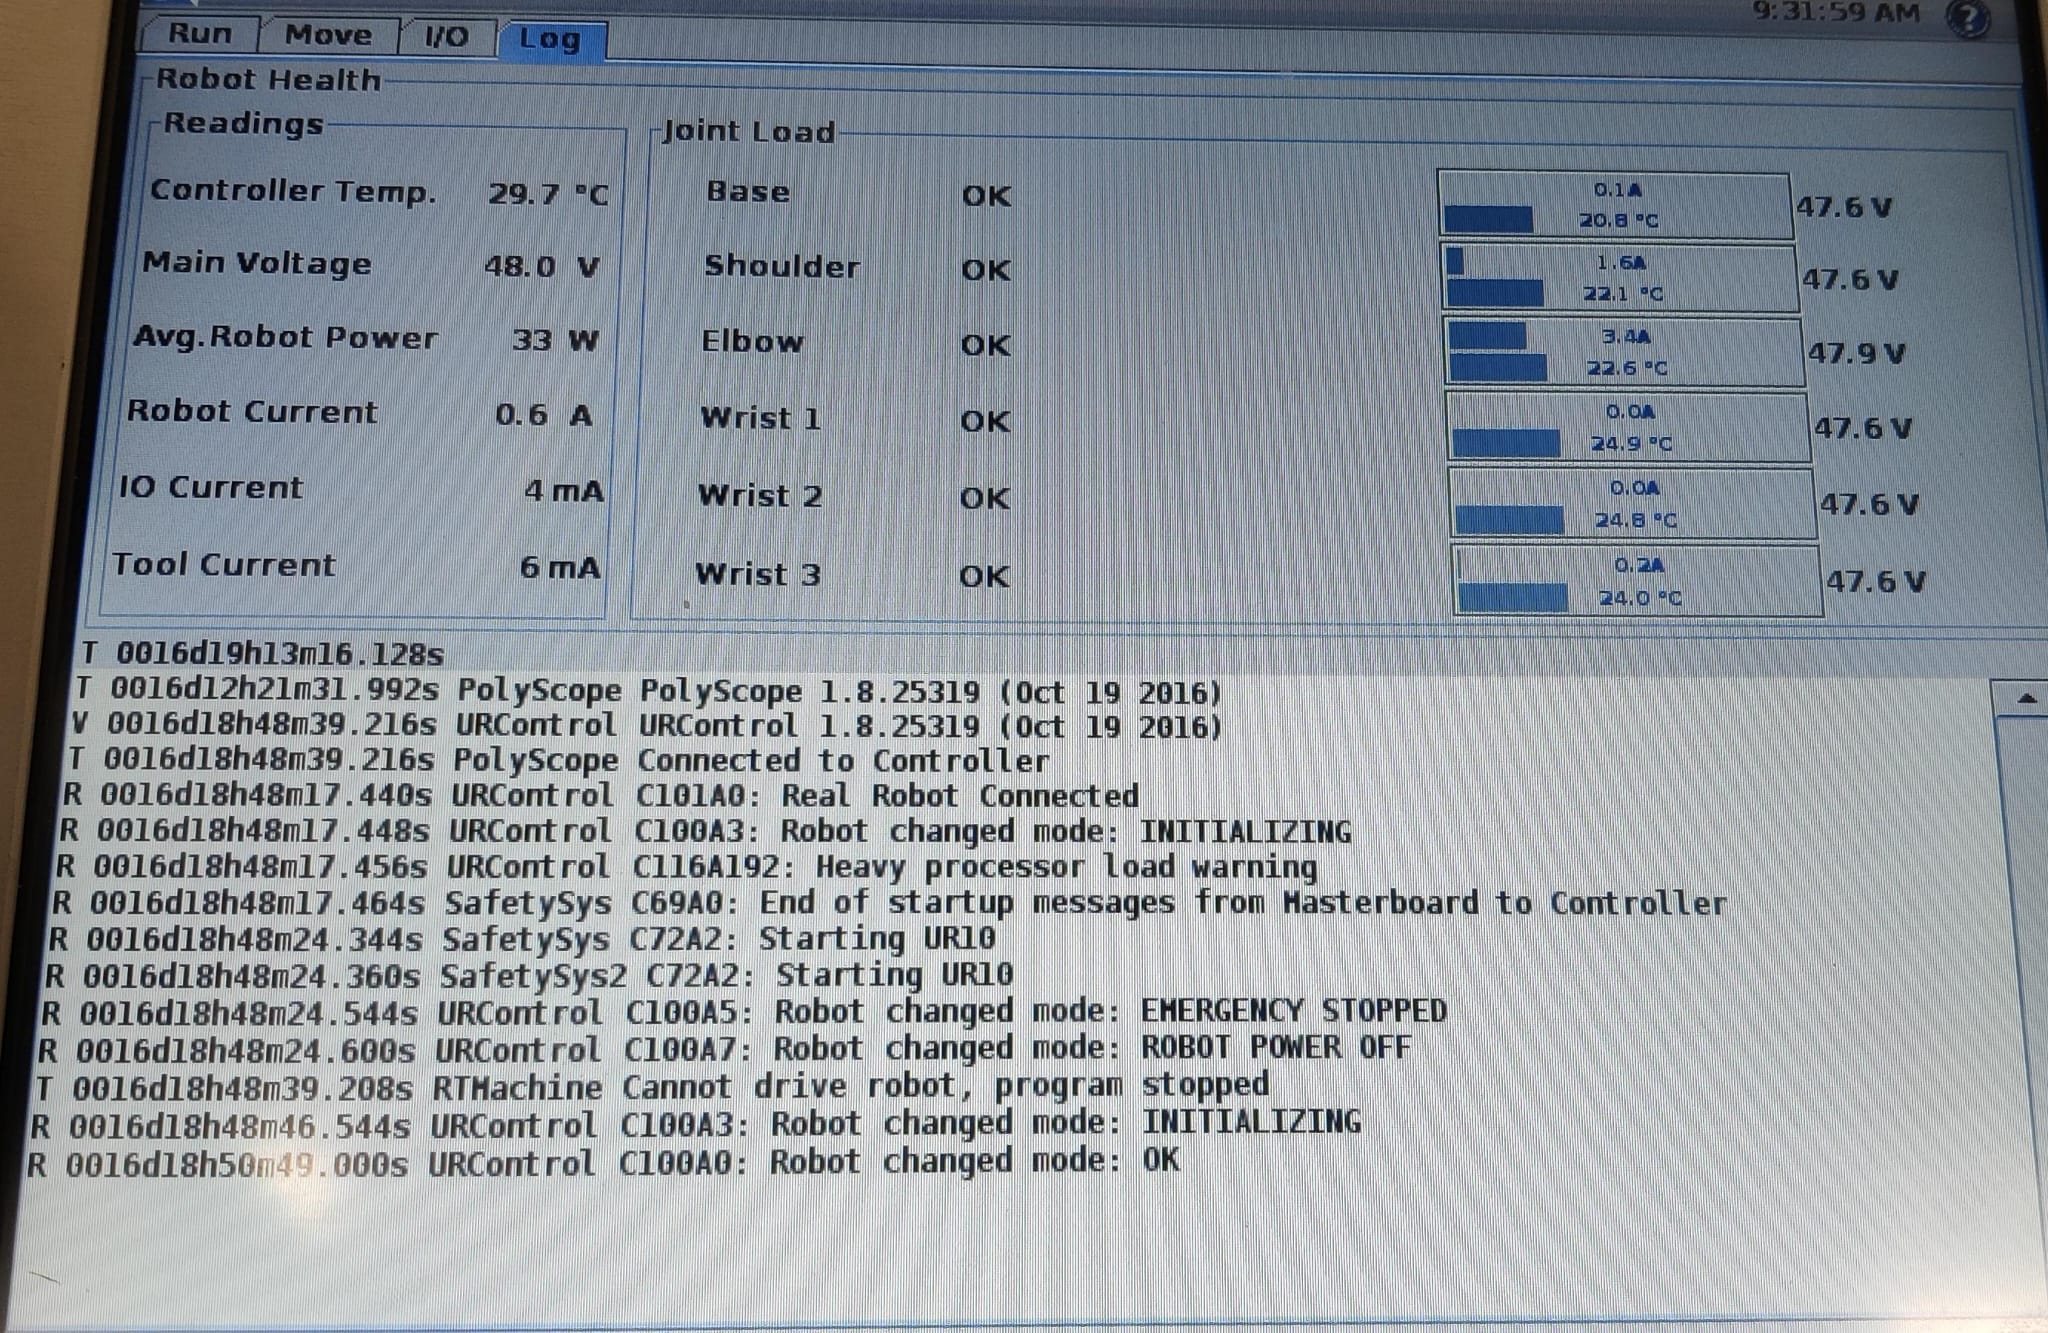Select the EMERGENCY STOPPED log entry
The width and height of the screenshot is (2048, 1333).
743,1012
